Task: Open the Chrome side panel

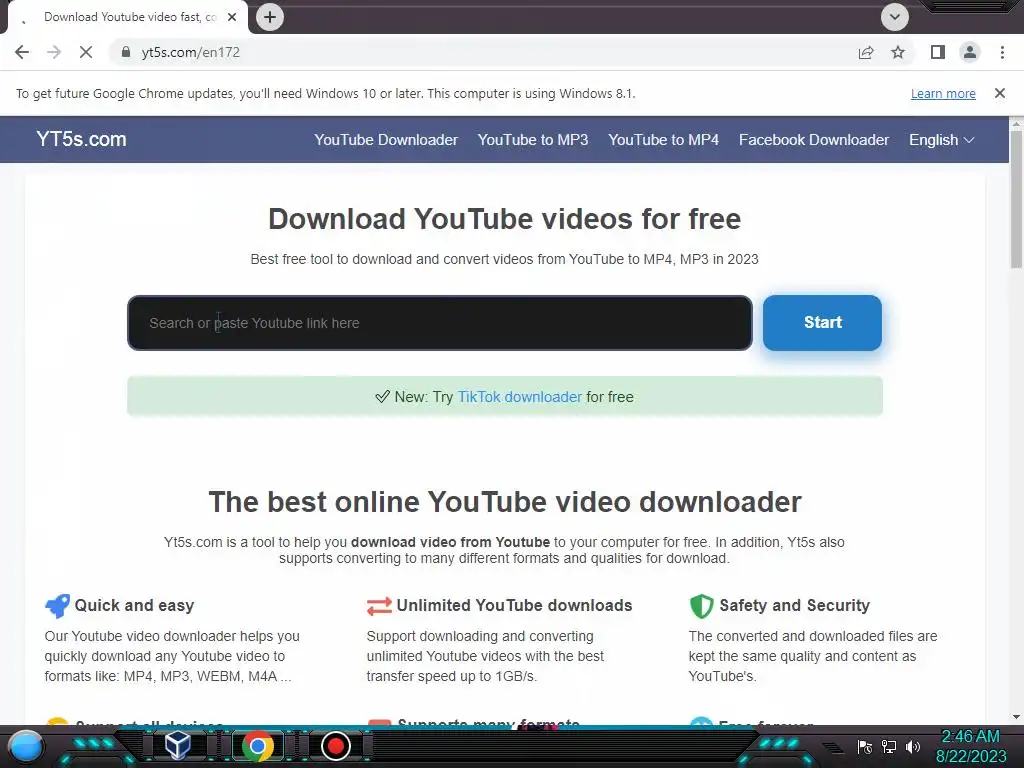Action: [938, 52]
